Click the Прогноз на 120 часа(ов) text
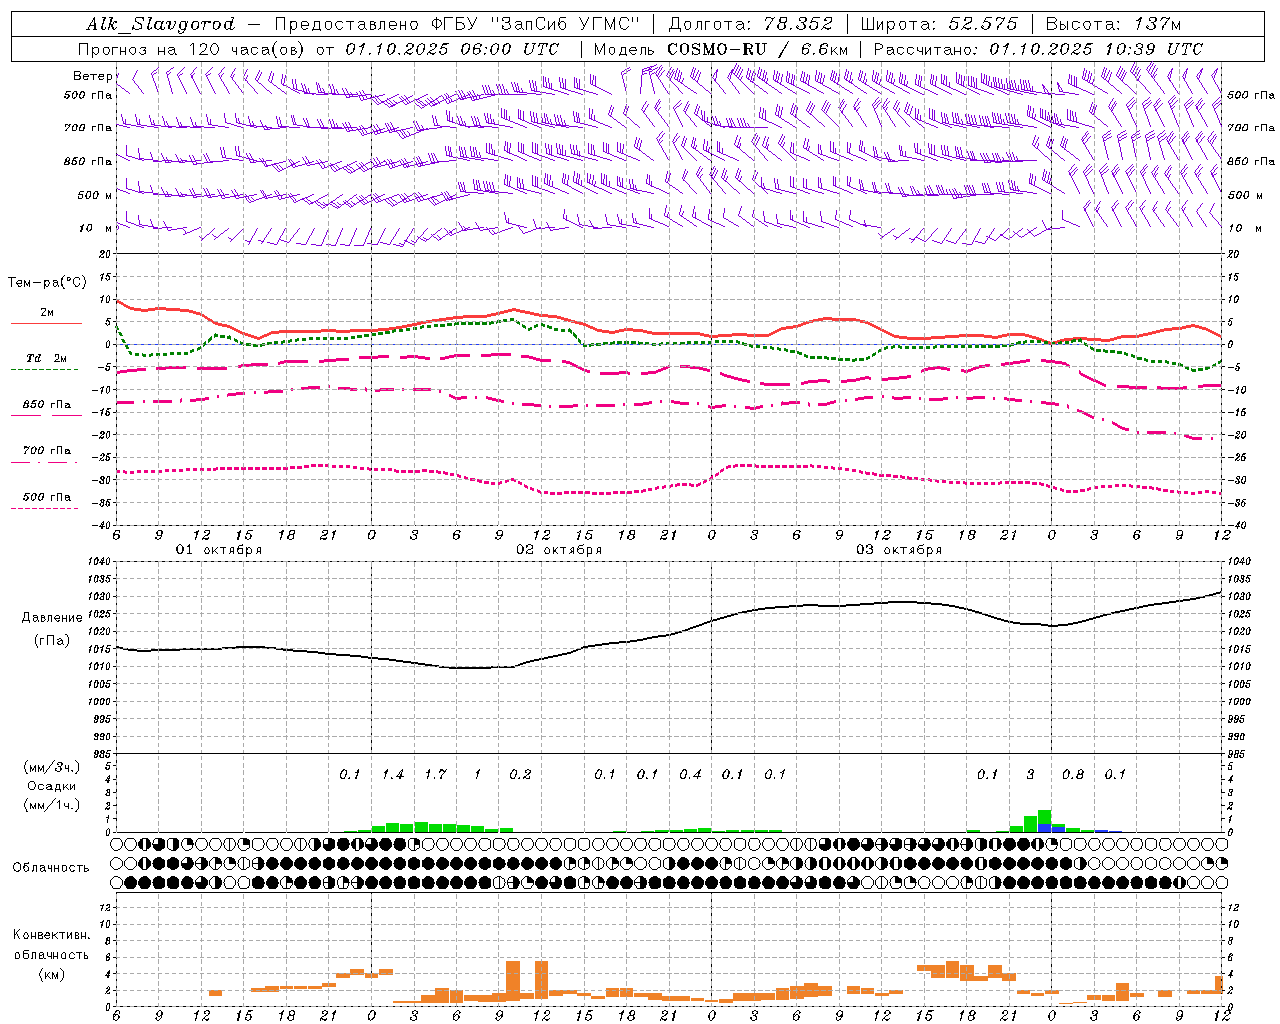This screenshot has width=1280, height=1024. coord(194,49)
